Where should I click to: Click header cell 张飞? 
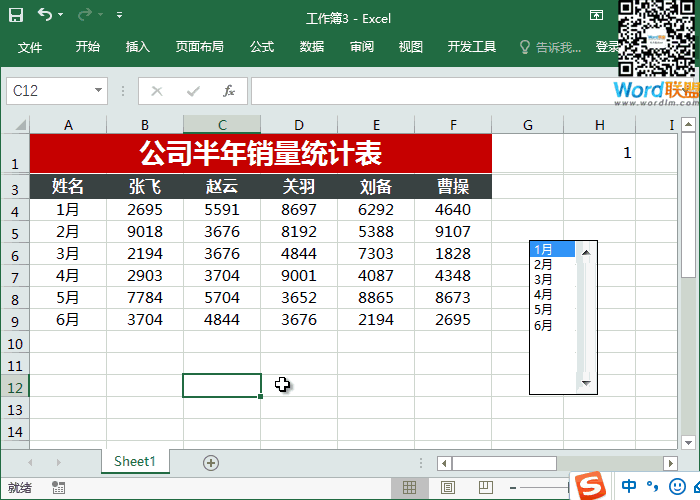point(145,186)
